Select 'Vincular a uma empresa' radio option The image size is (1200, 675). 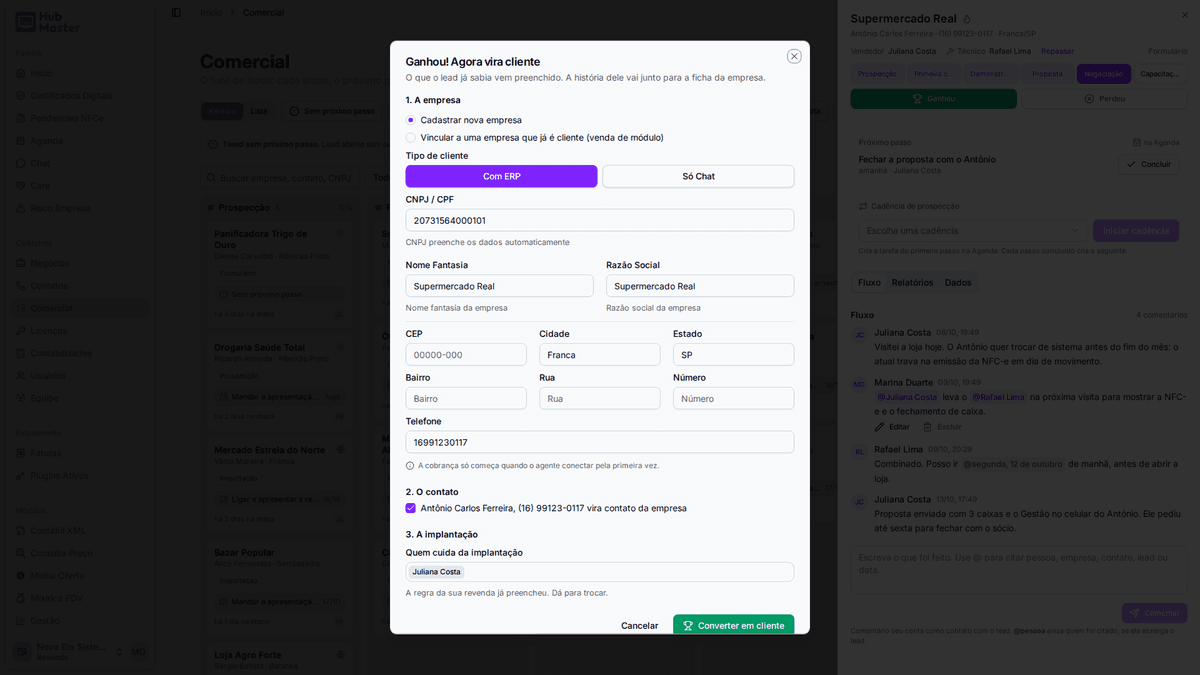point(411,138)
